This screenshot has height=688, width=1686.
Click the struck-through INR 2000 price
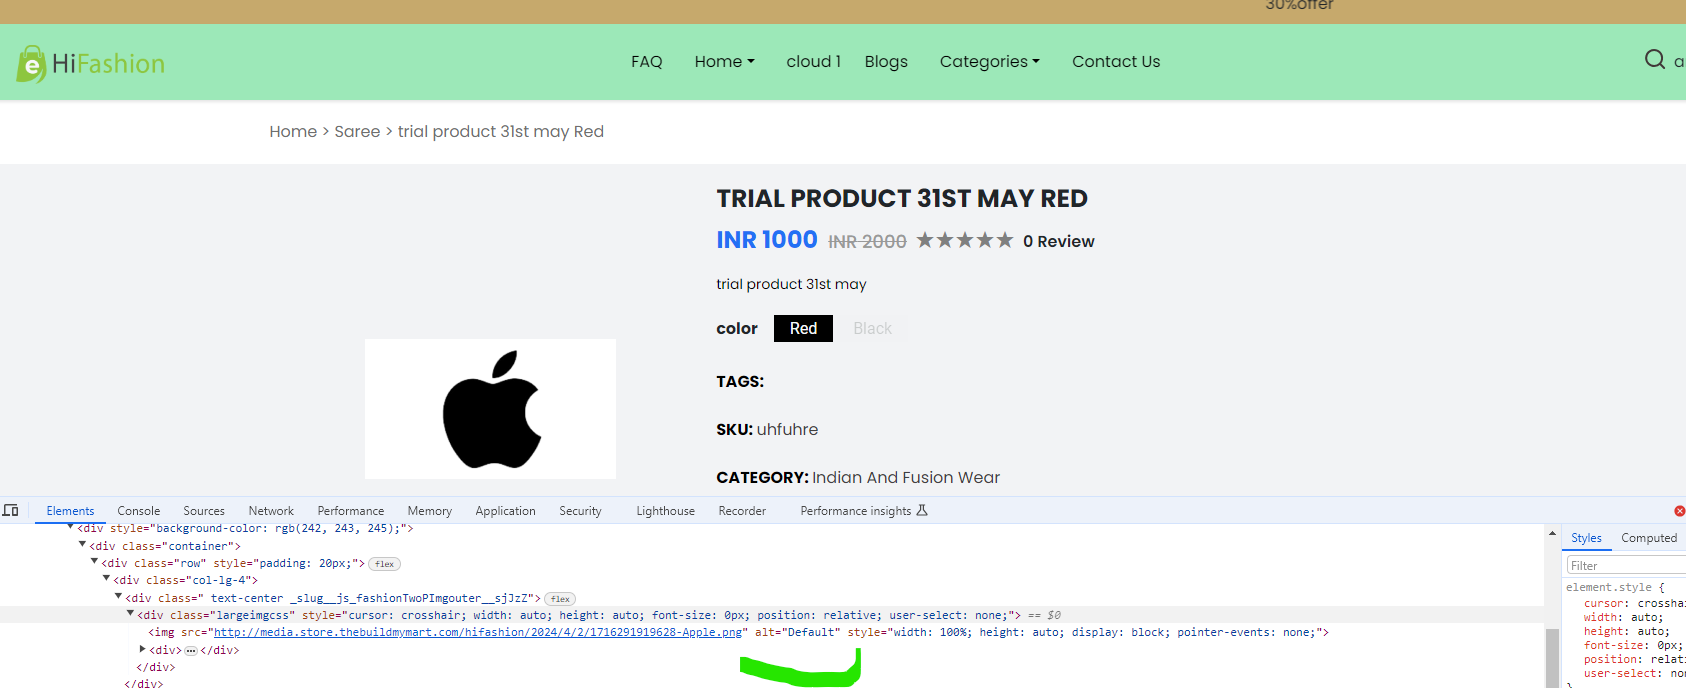[867, 242]
